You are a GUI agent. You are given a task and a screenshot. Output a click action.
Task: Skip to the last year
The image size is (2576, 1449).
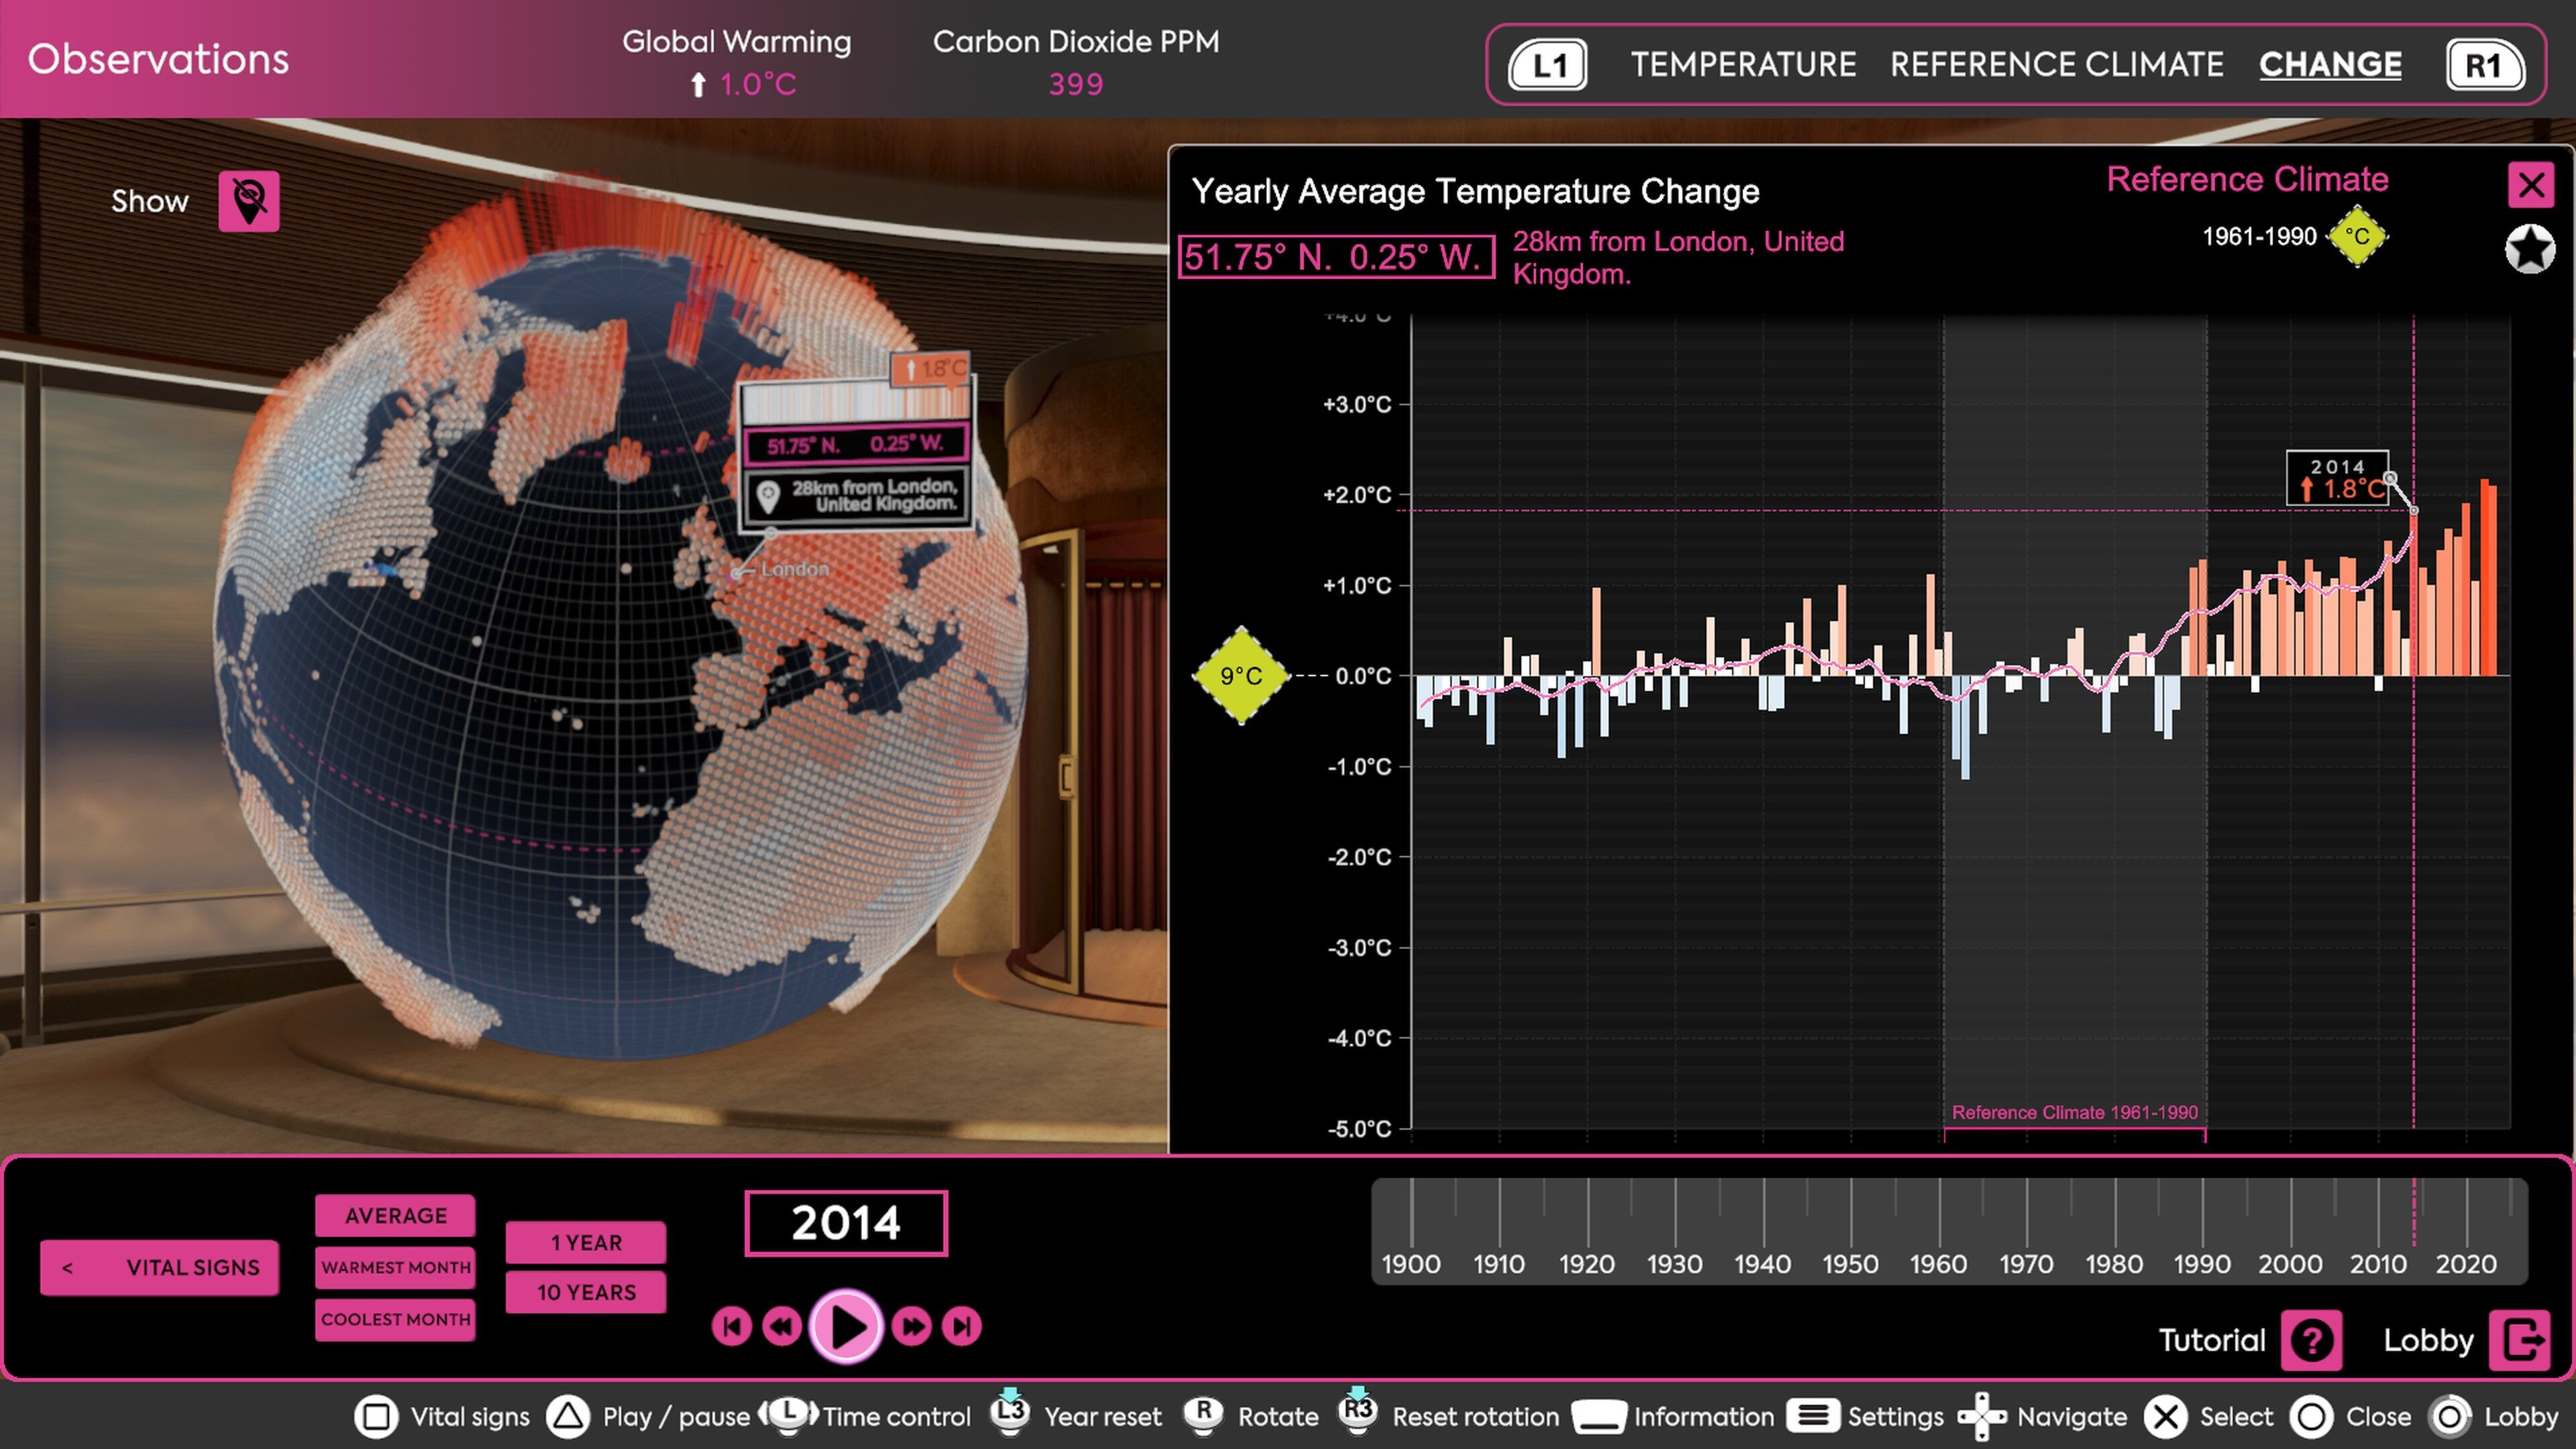(x=962, y=1326)
